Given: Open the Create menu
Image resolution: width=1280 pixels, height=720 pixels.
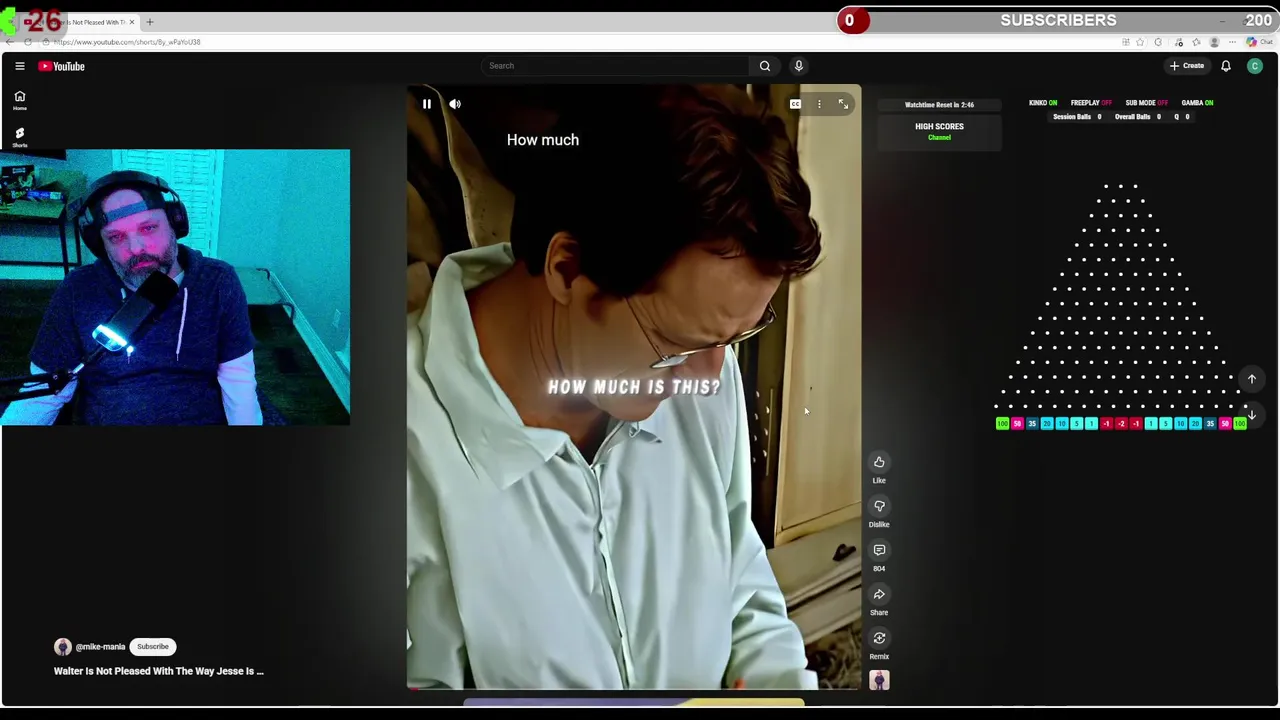Looking at the screenshot, I should (1187, 66).
